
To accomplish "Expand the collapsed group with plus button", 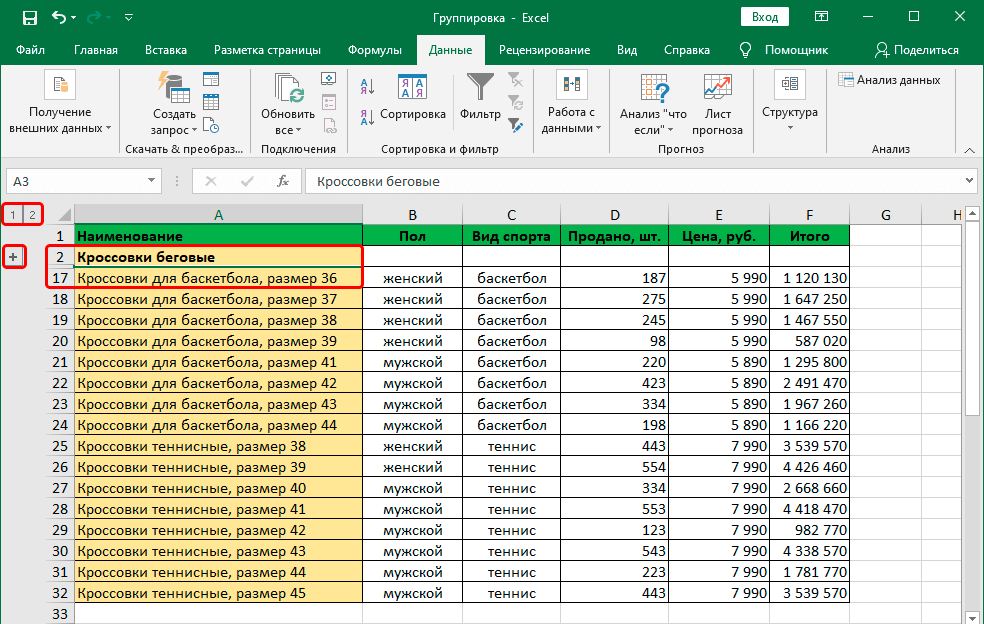I will pyautogui.click(x=13, y=257).
